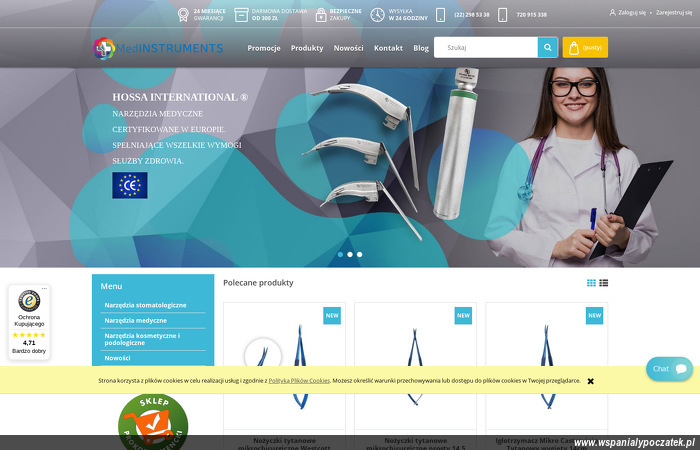Open the Chat widget

(x=670, y=369)
